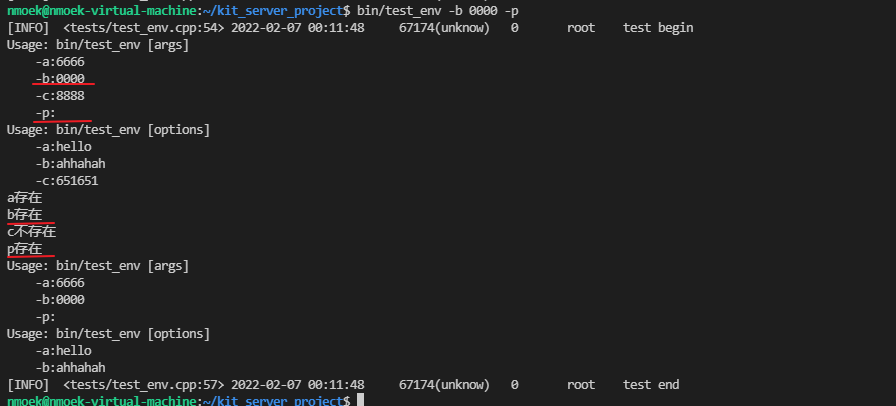896x406 pixels.
Task: Click the red-underlined b存在 line
Action: (x=25, y=214)
